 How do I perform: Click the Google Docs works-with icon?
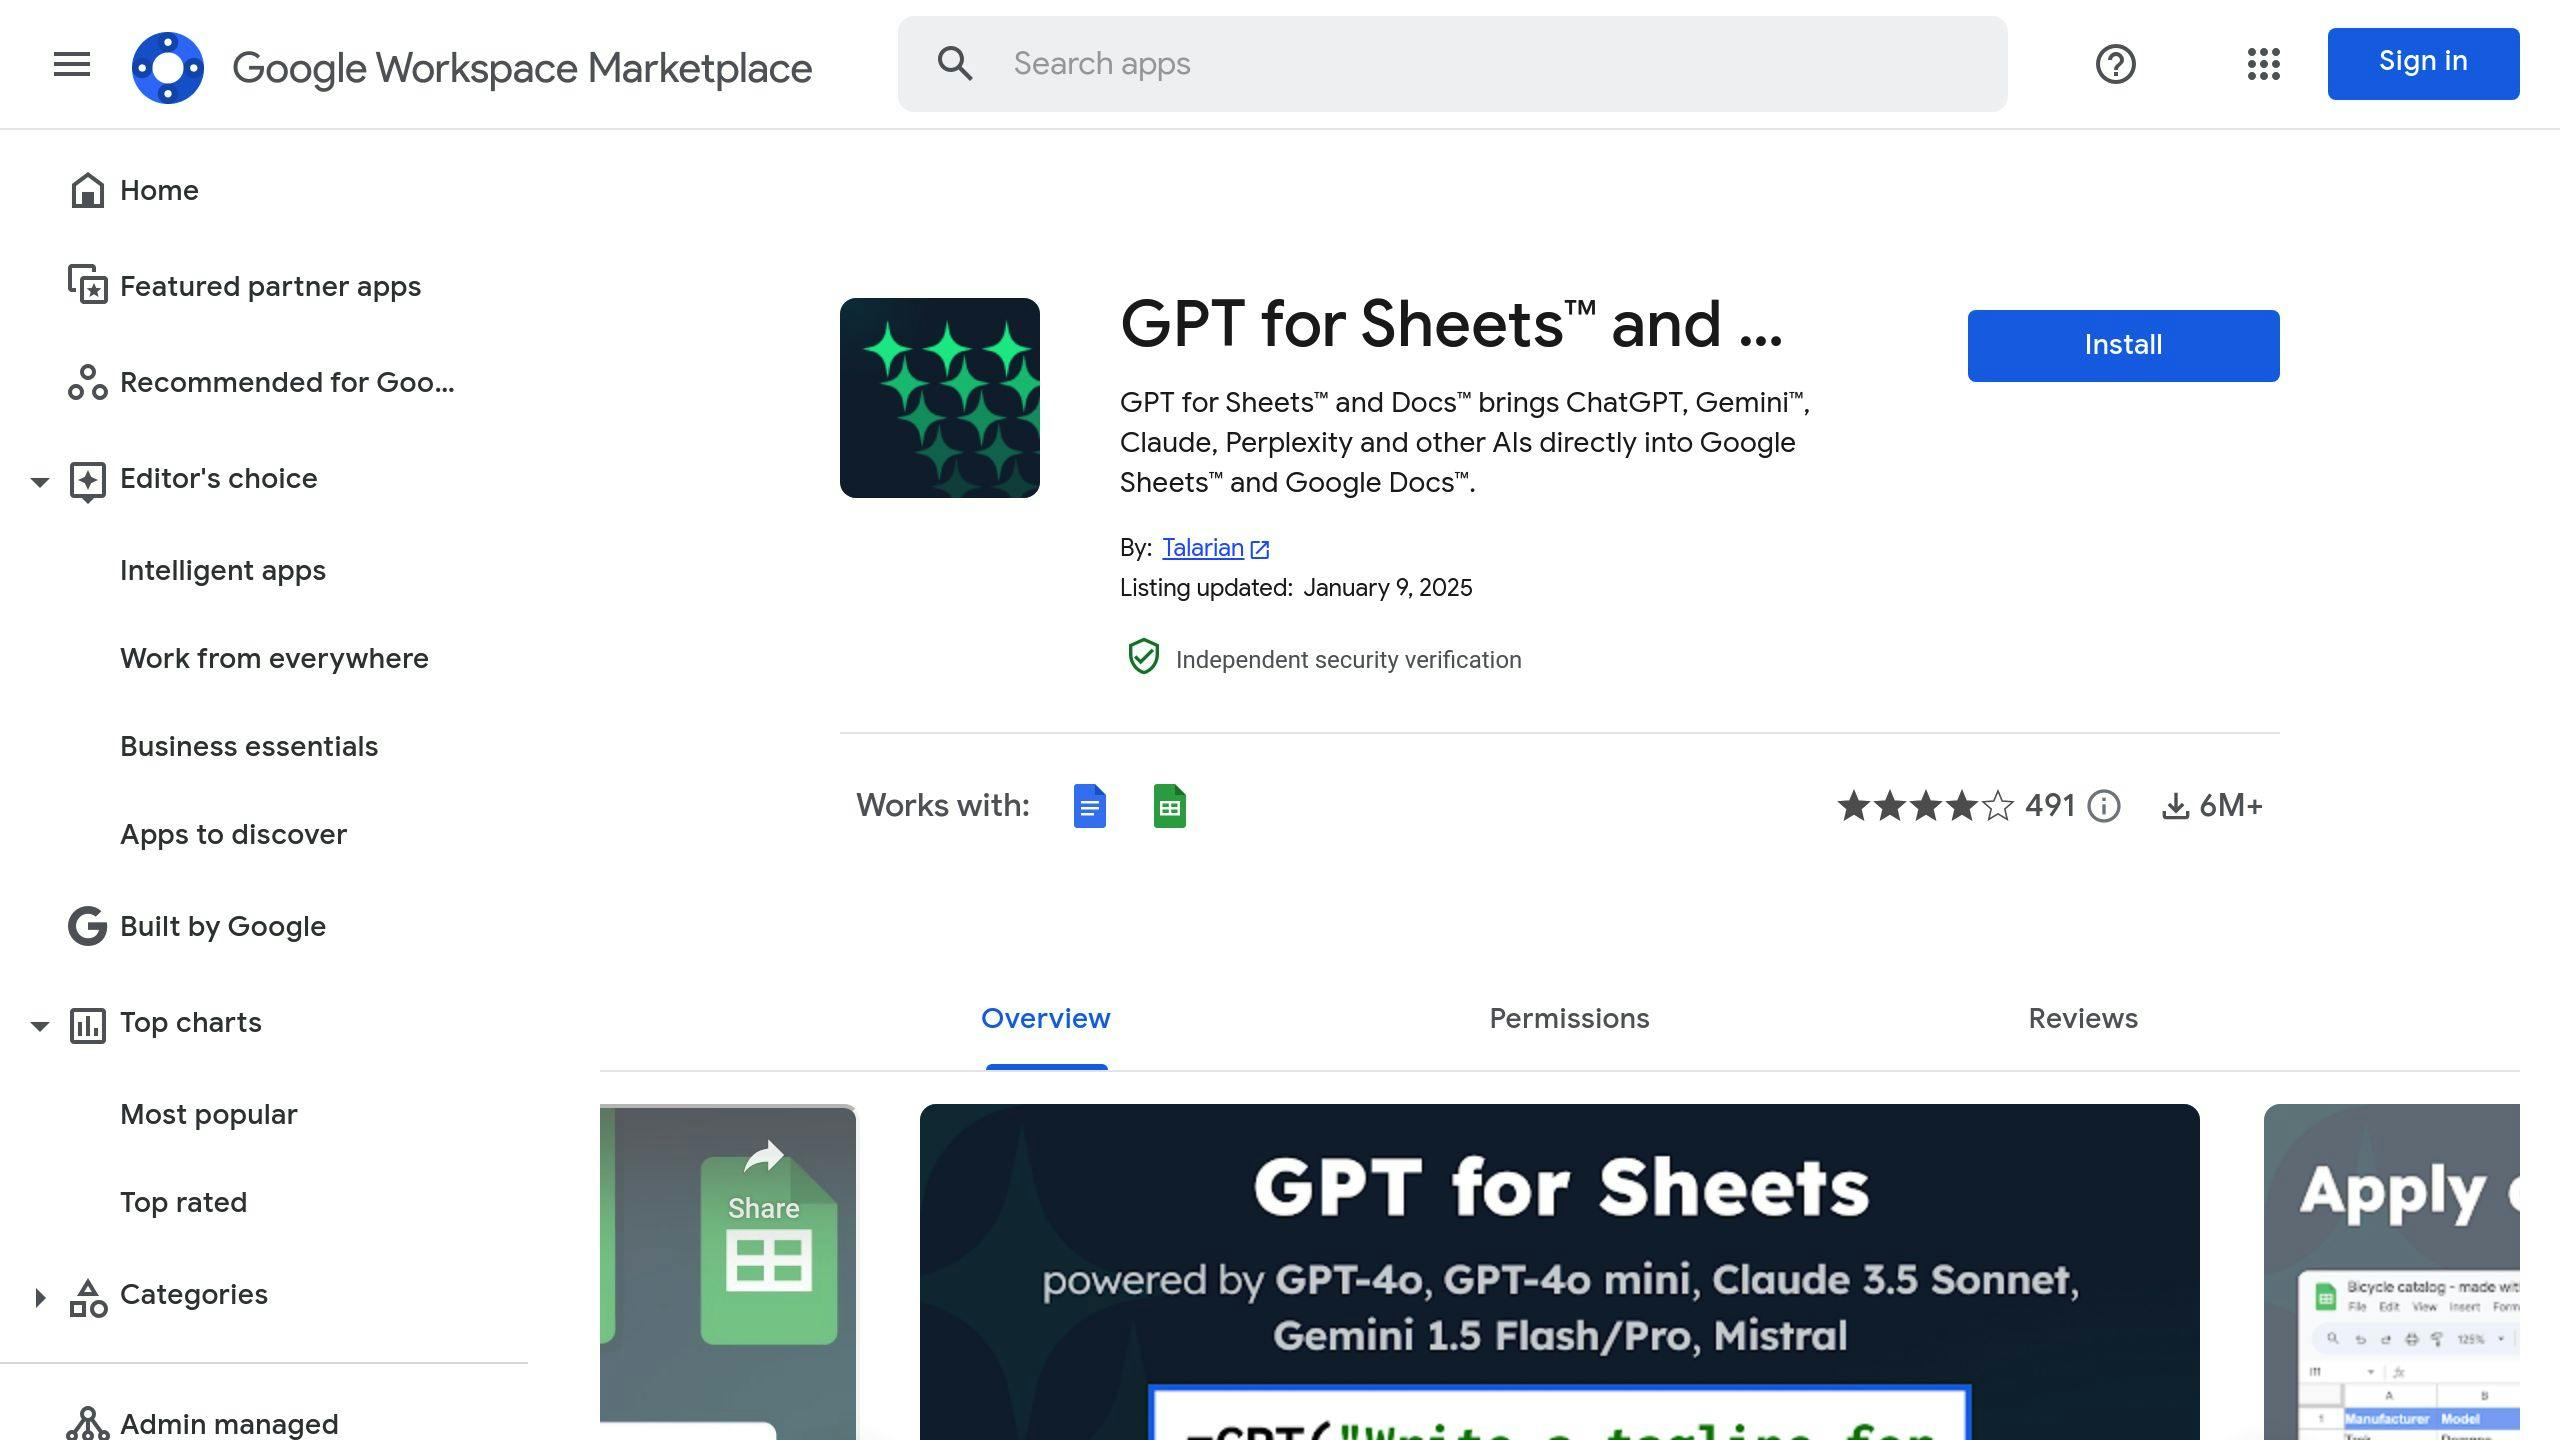click(x=1089, y=806)
